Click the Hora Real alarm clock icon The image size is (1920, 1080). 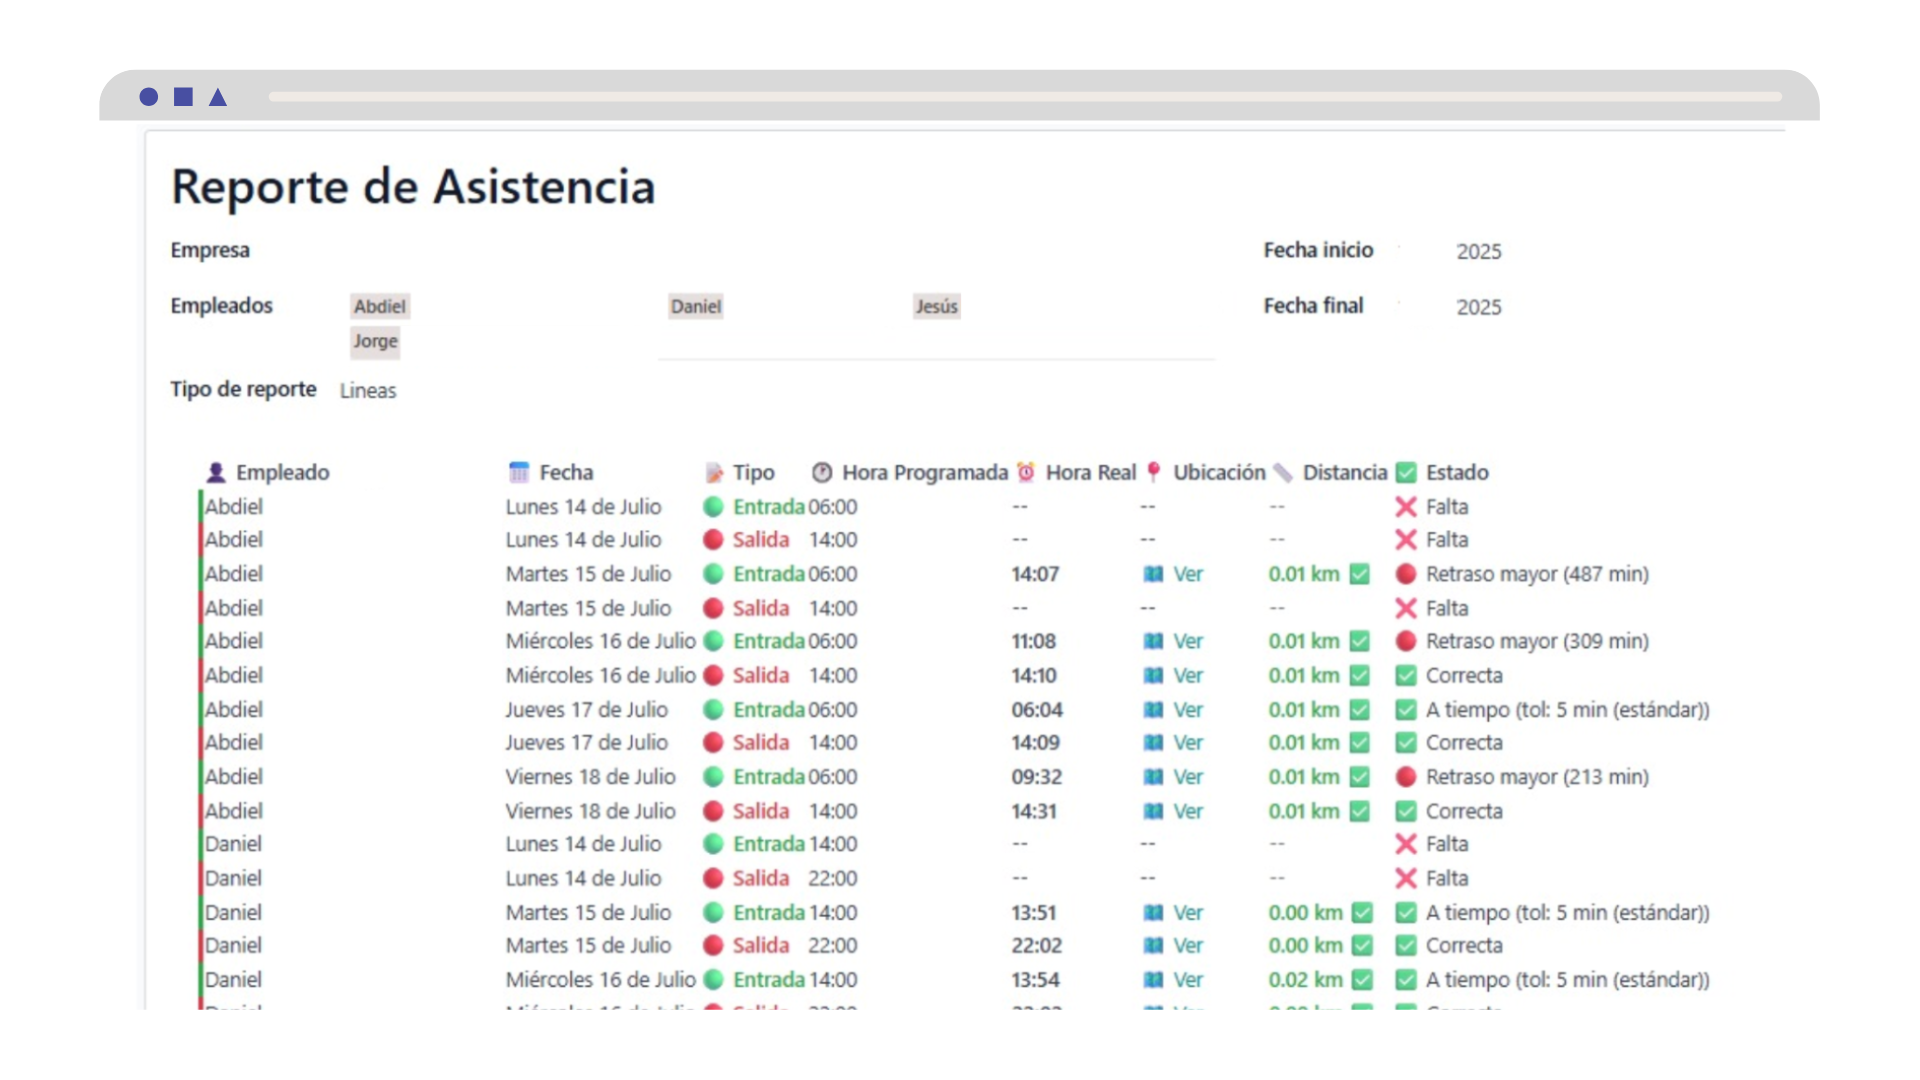pyautogui.click(x=1025, y=472)
